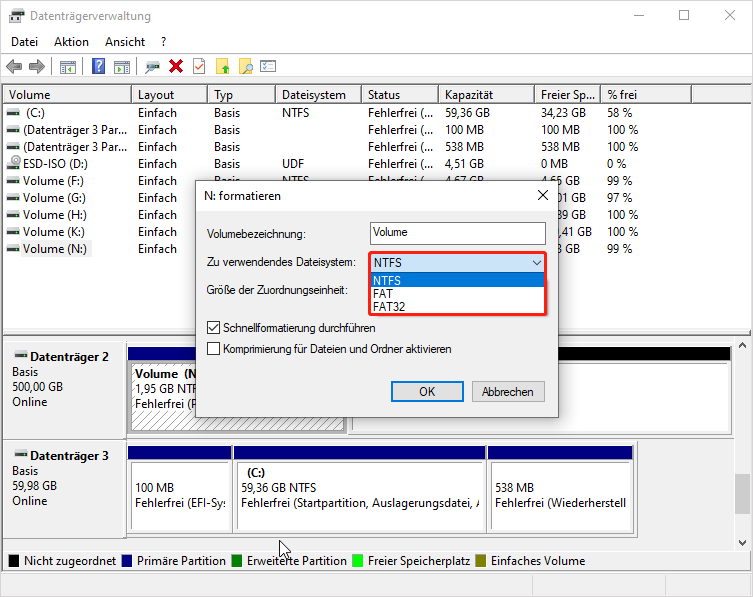Click the Datenträgerverwaltung title bar icon
Screen dimensions: 753x597
(16, 16)
